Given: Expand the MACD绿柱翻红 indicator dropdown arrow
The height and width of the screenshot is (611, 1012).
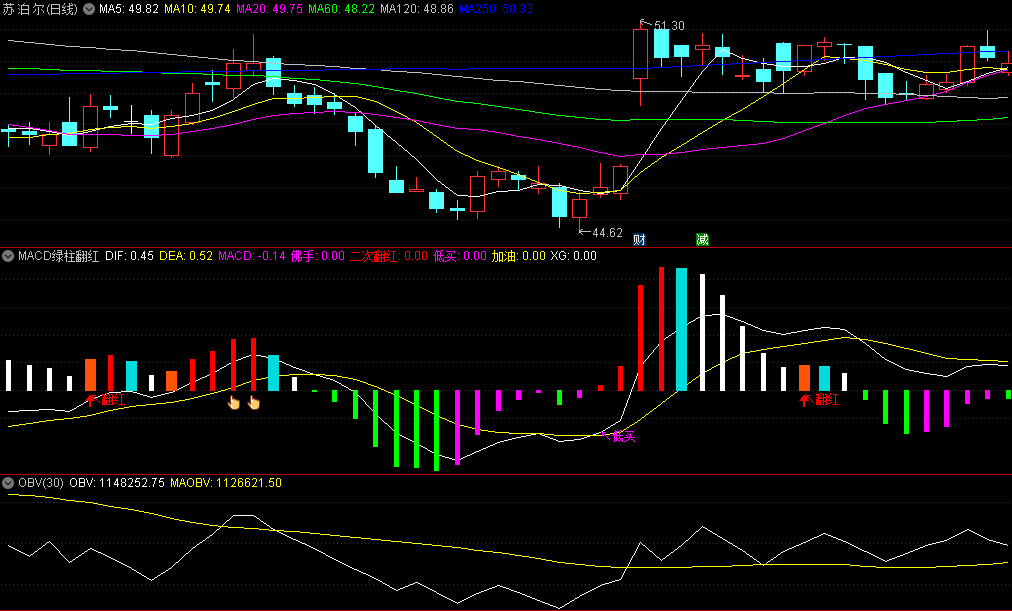Looking at the screenshot, I should [8, 256].
